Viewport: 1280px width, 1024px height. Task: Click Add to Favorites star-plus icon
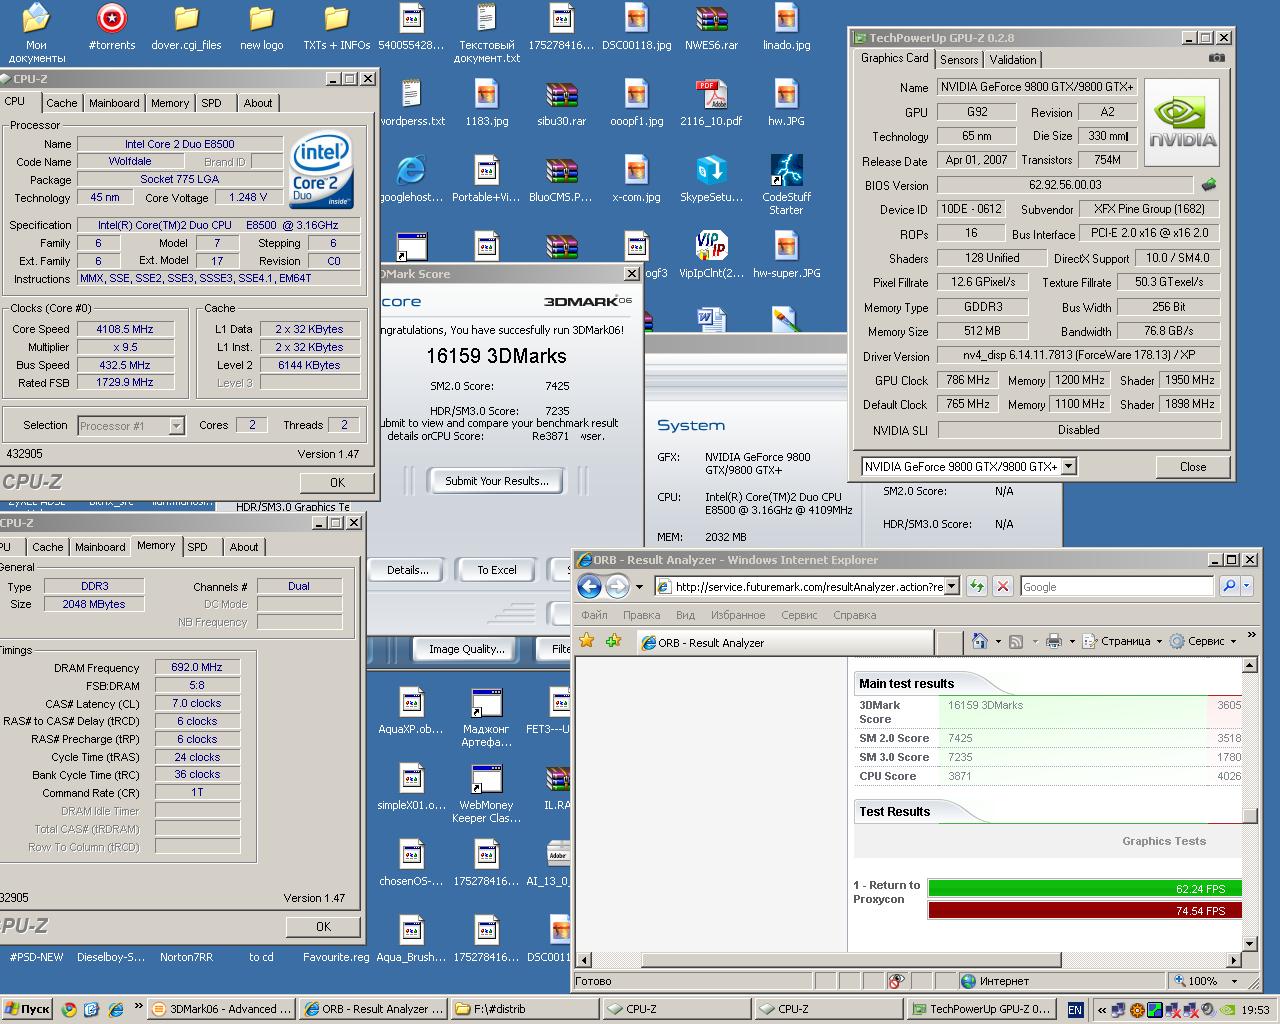click(613, 641)
